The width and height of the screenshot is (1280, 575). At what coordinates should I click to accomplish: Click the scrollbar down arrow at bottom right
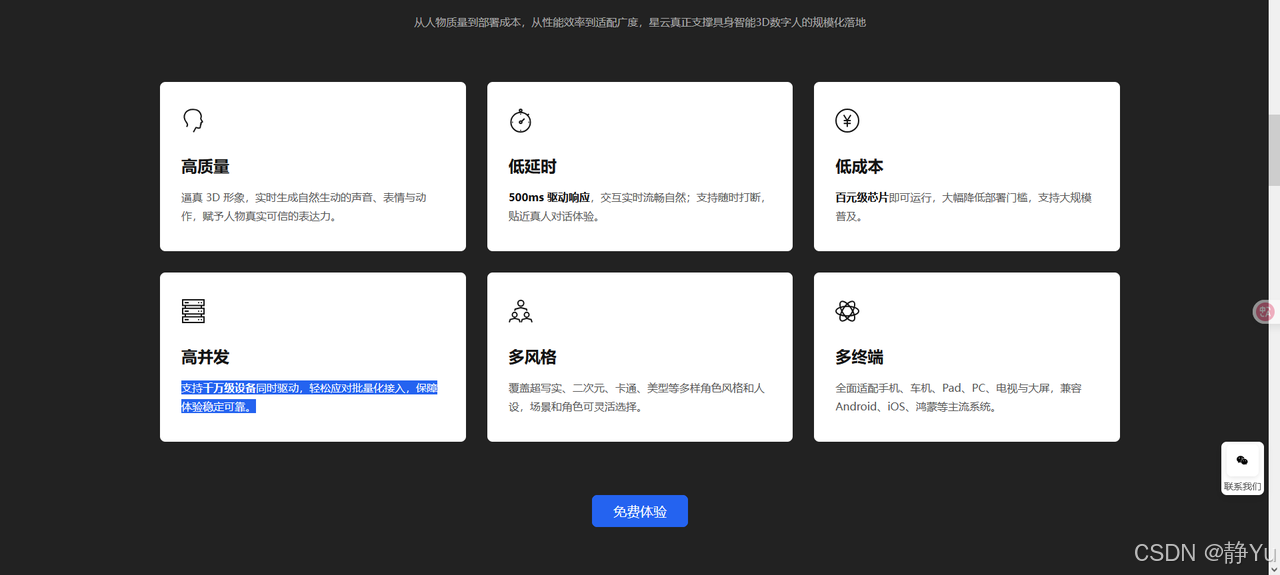(1274, 569)
